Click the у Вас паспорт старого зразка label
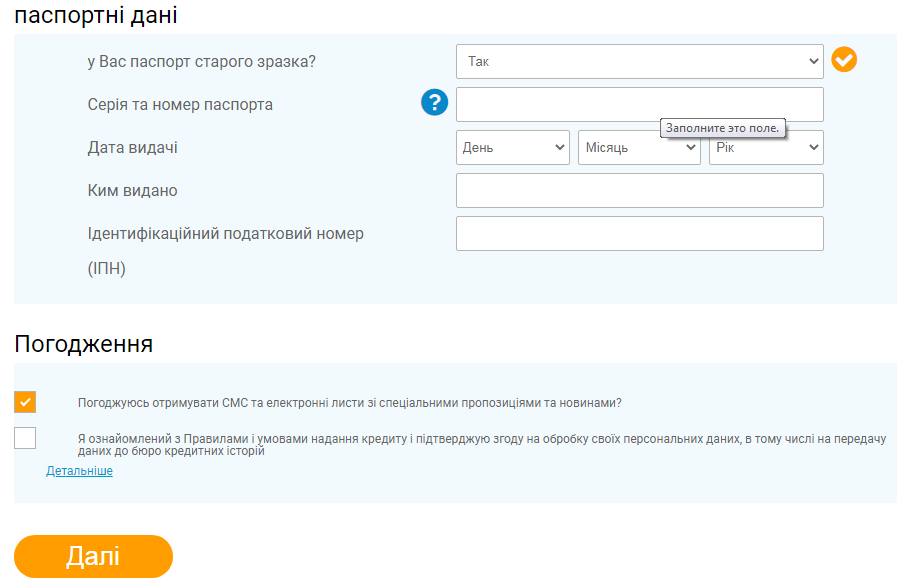Viewport: 910px width, 586px height. pos(201,62)
